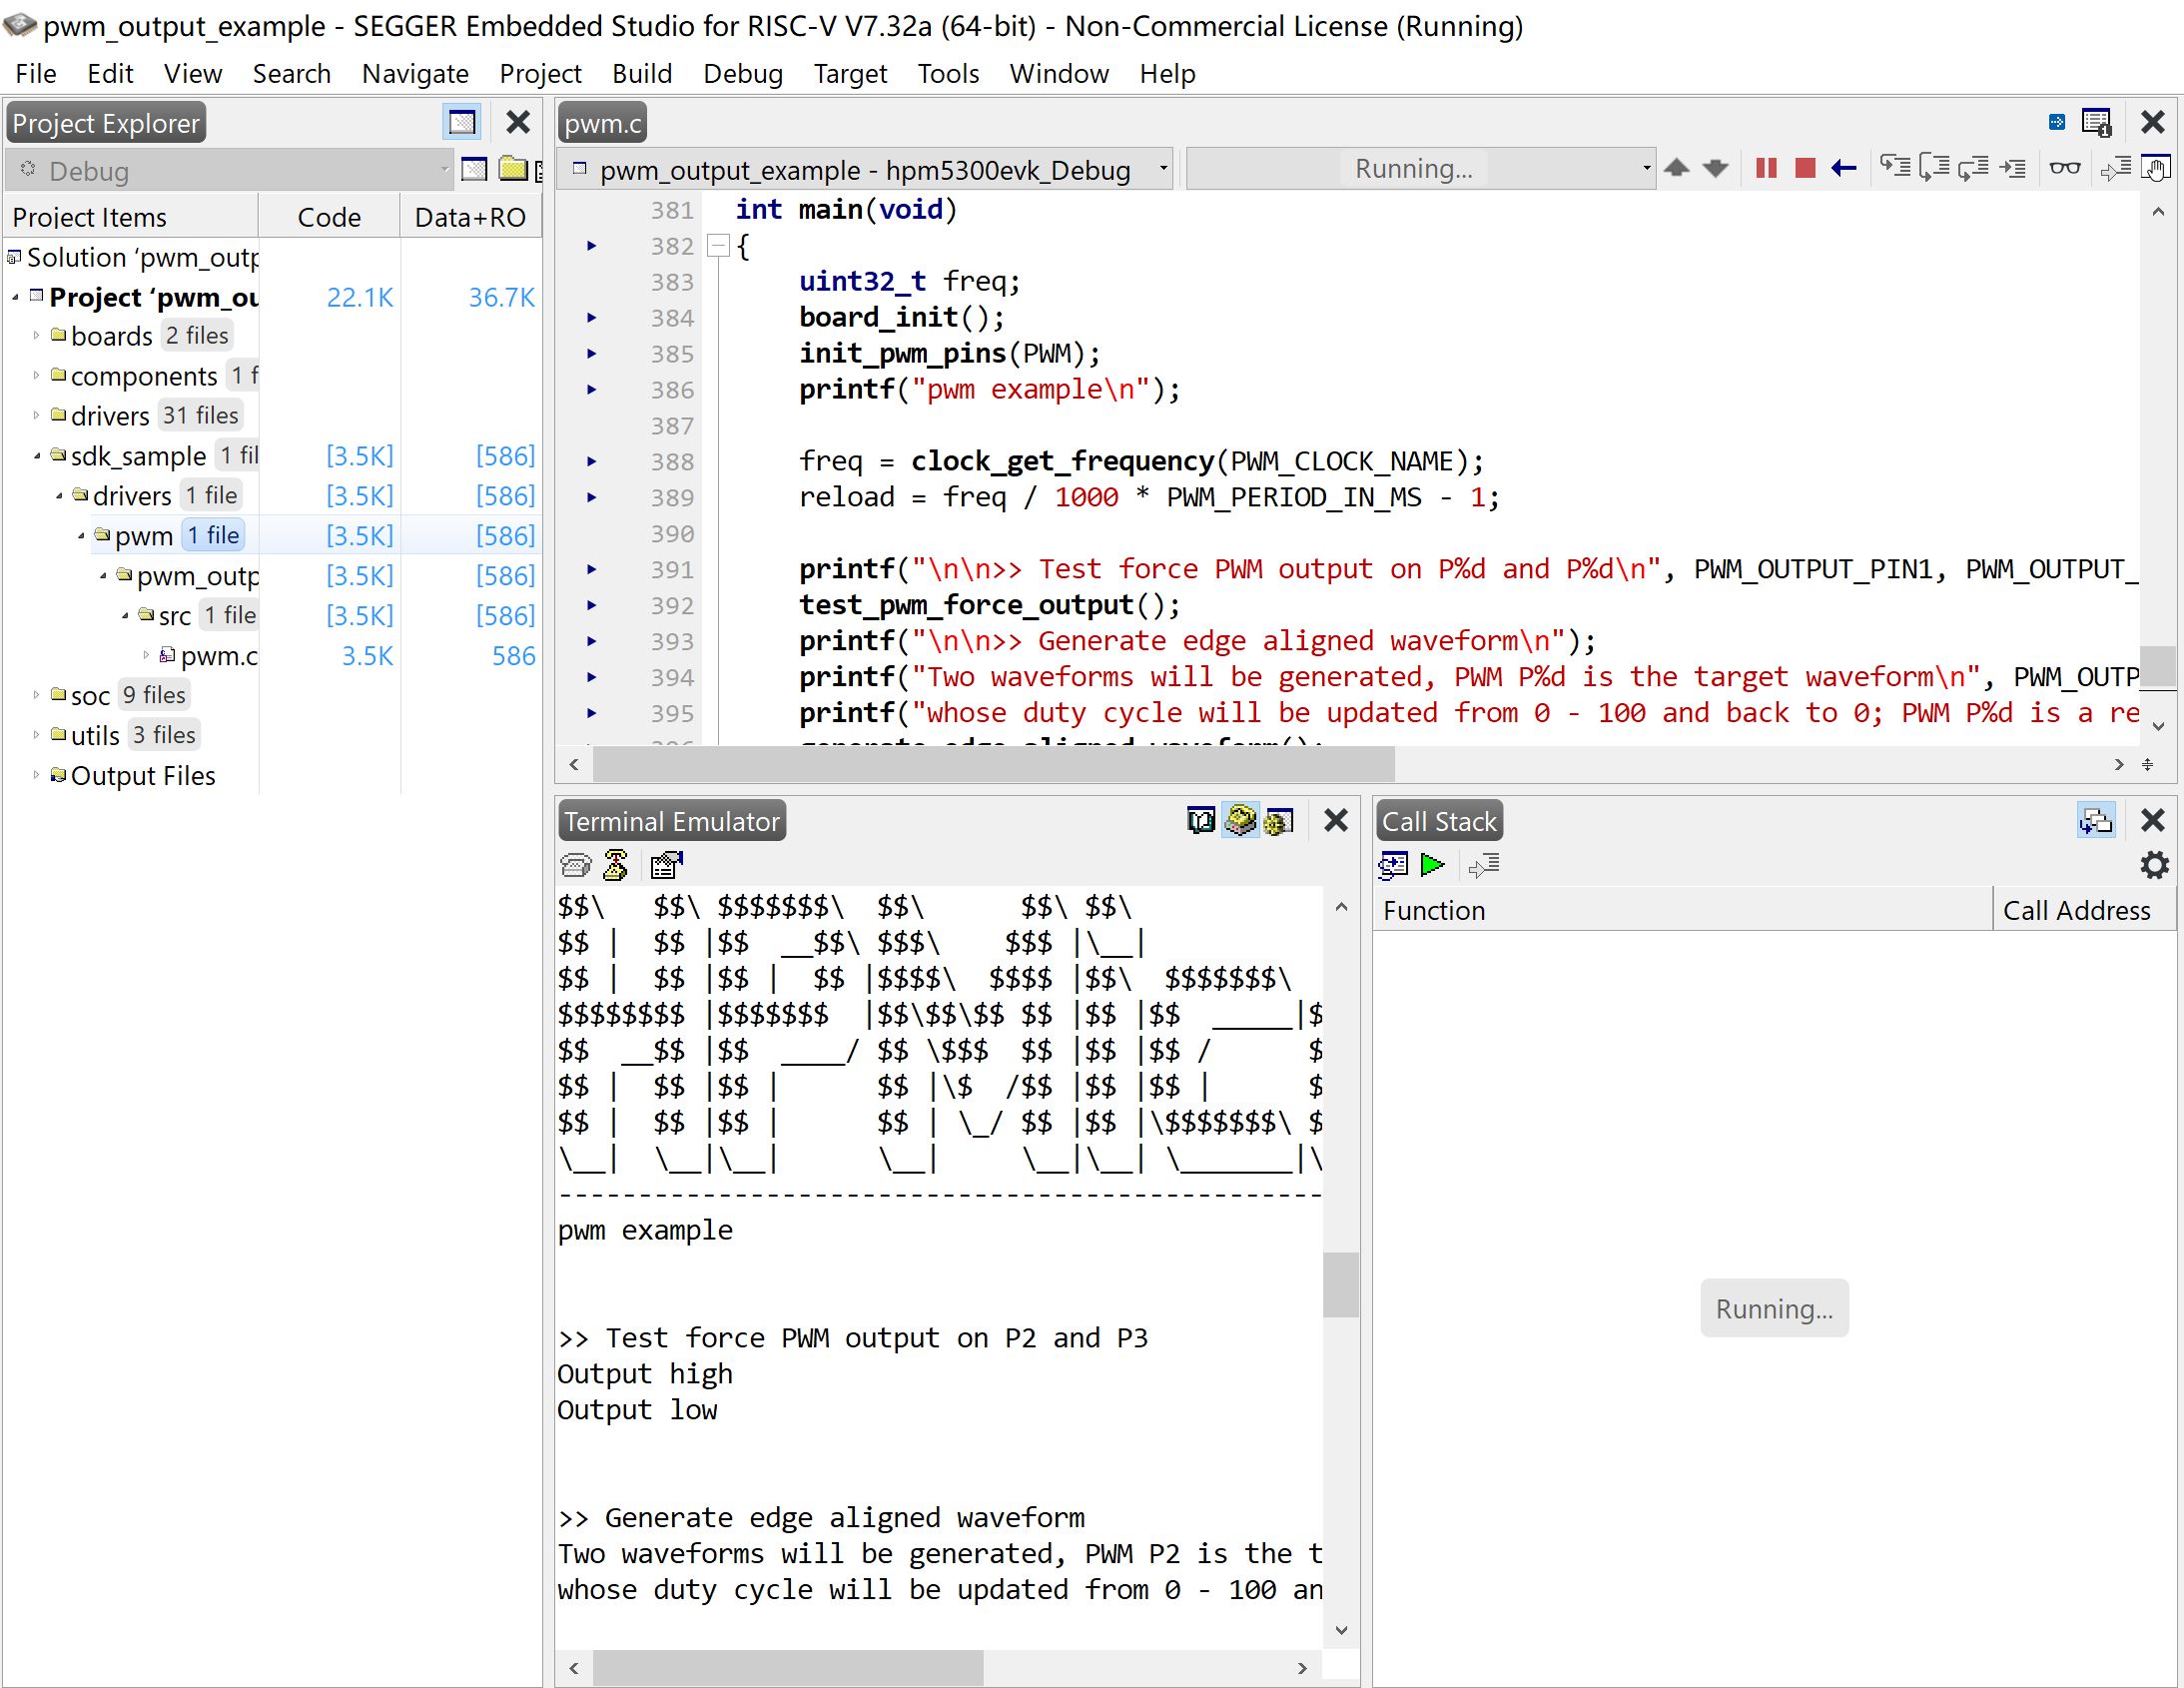The width and height of the screenshot is (2184, 1688).
Task: Toggle breakpoint marker on line 384
Action: 591,318
